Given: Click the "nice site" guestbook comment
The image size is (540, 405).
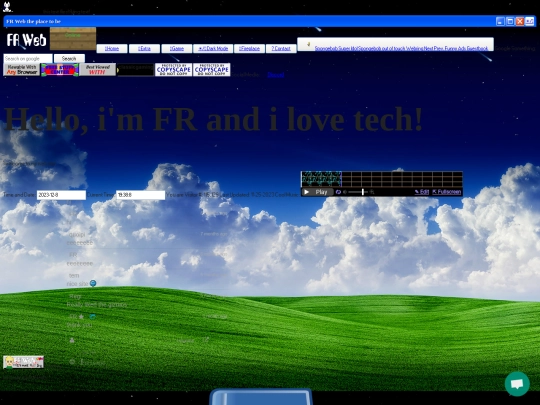Looking at the screenshot, I should (x=78, y=284).
